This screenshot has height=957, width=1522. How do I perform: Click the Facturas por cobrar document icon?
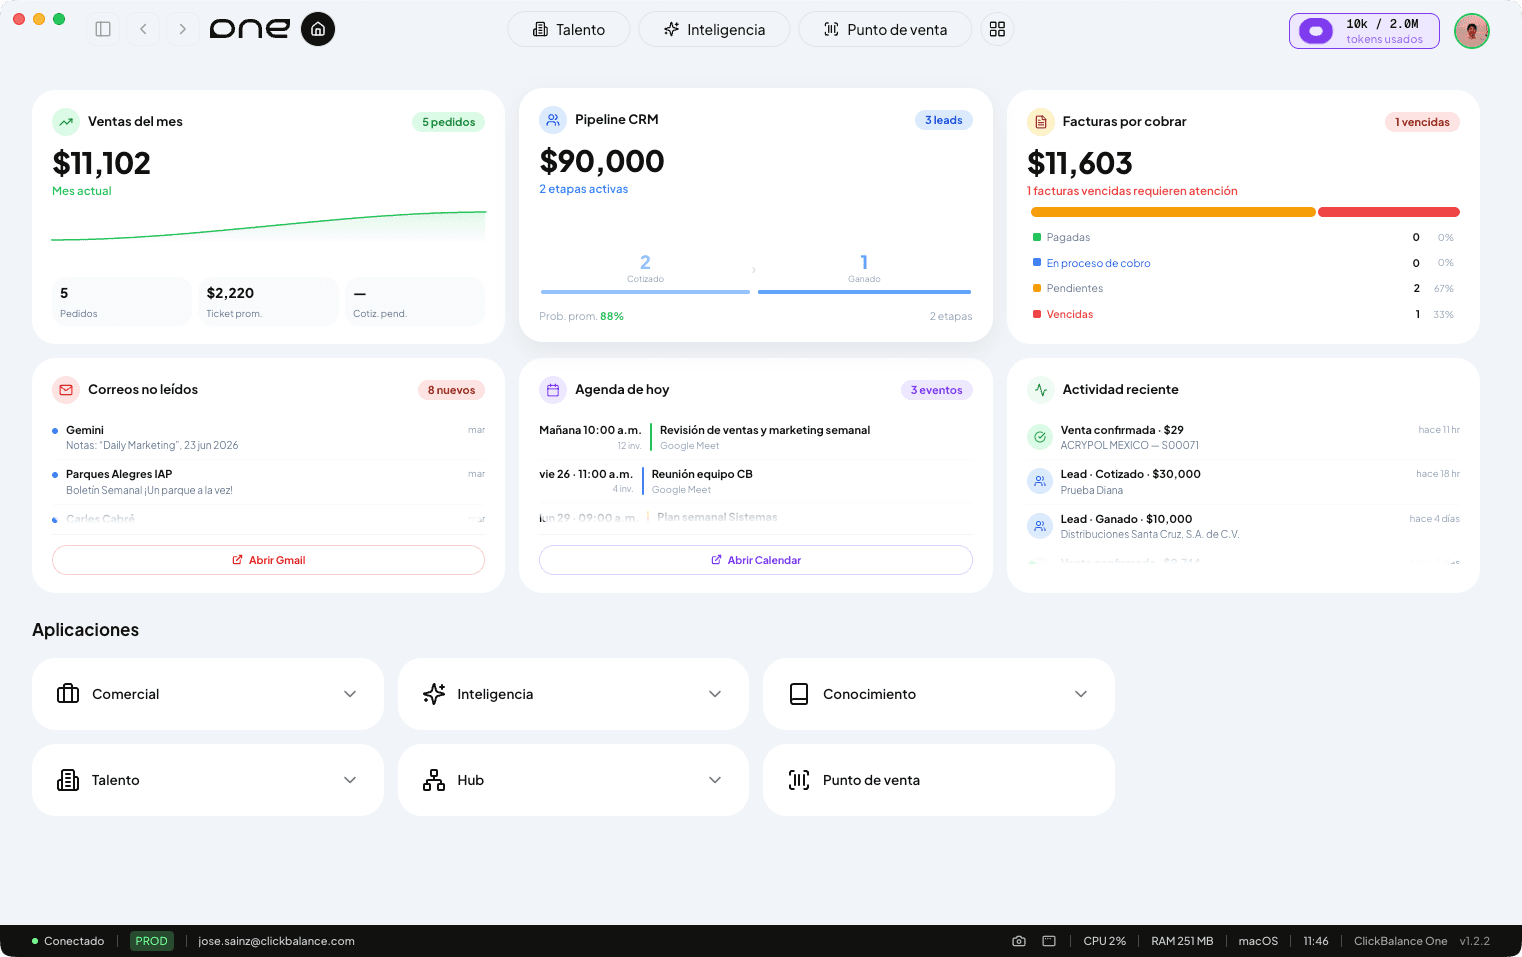(1041, 122)
